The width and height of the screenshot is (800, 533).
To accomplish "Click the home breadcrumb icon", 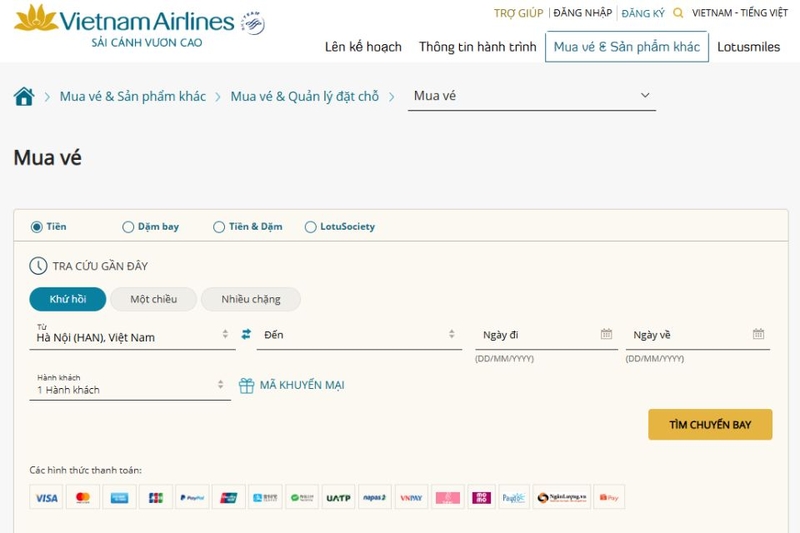I will click(x=24, y=96).
